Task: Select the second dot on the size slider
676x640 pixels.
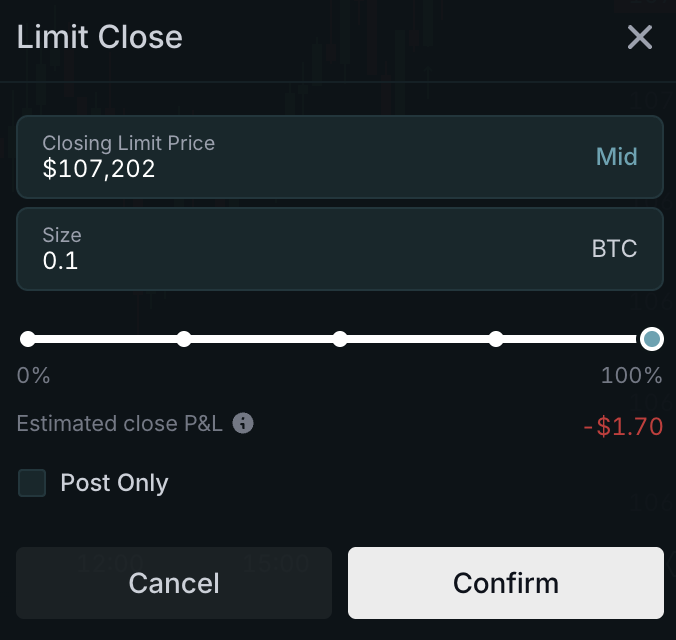Action: [184, 339]
